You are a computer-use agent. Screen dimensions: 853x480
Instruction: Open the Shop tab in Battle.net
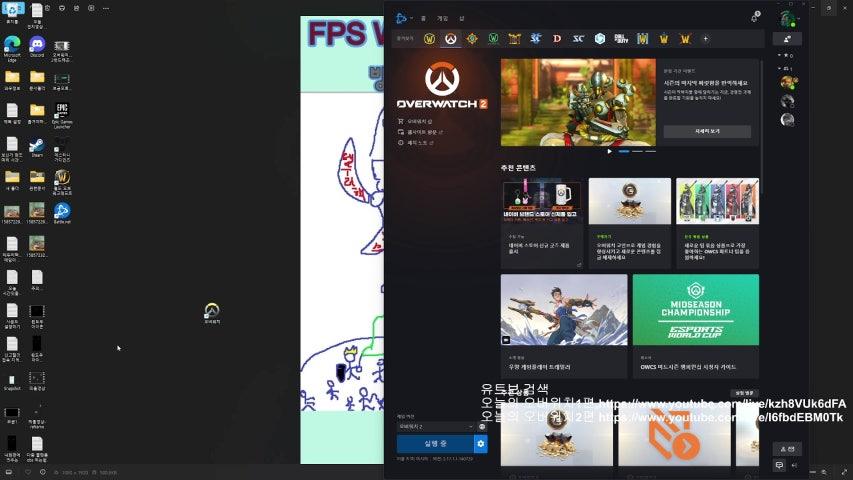pos(461,19)
